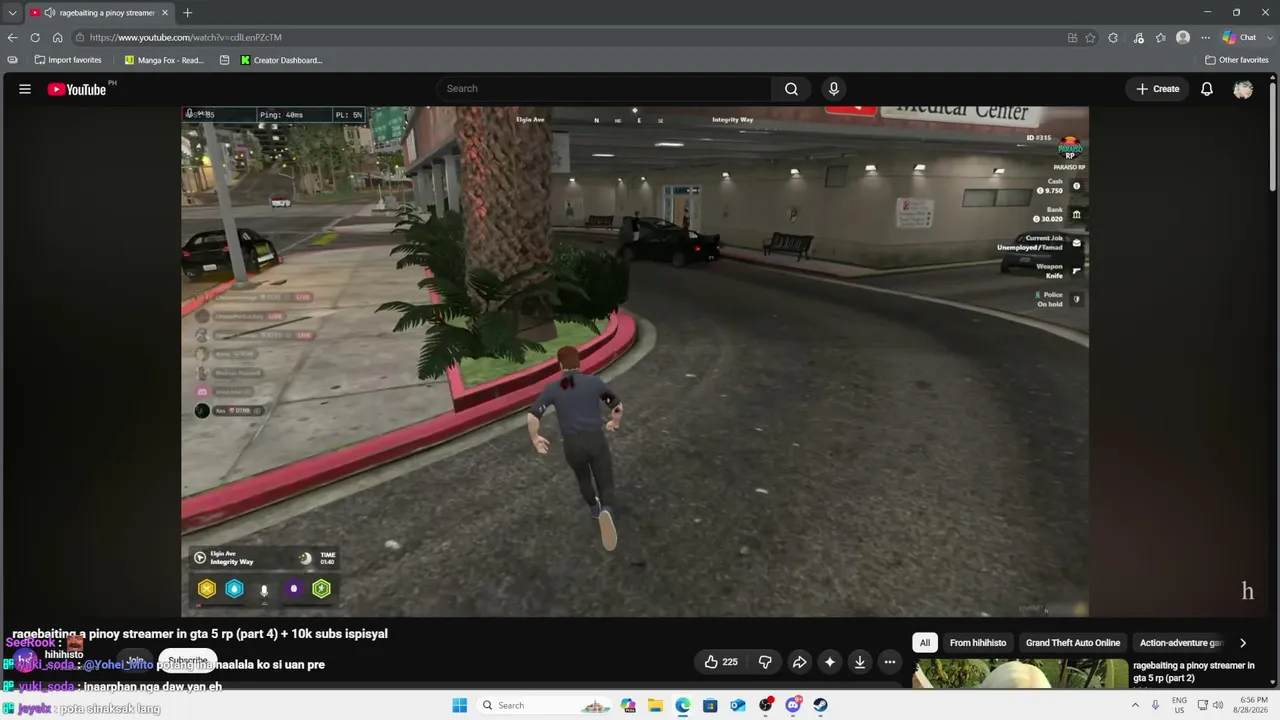Image resolution: width=1280 pixels, height=720 pixels.
Task: Open the YouTube account avatar menu
Action: click(x=1243, y=89)
